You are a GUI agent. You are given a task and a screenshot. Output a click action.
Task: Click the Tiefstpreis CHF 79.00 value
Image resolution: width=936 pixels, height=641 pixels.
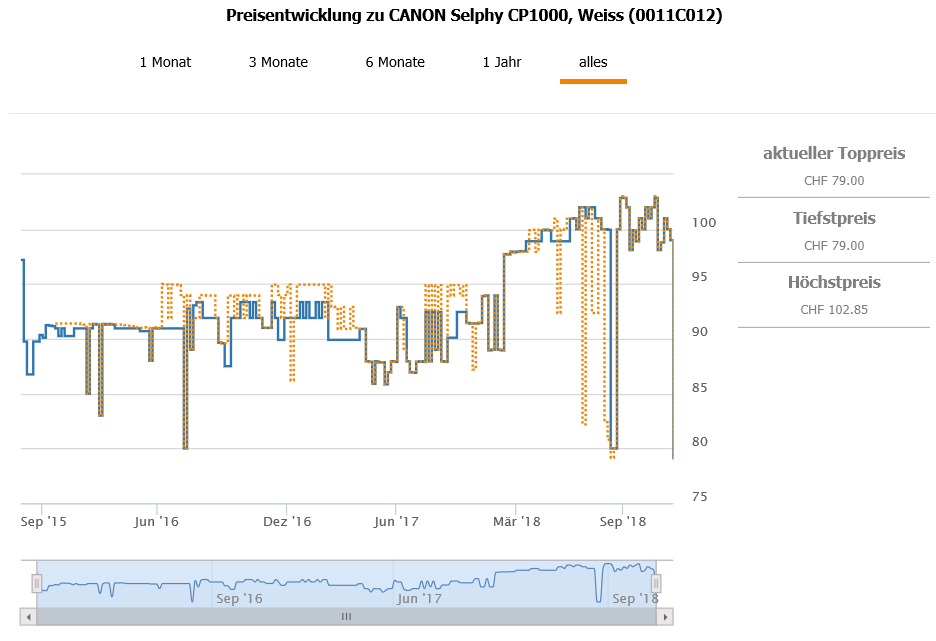(x=834, y=245)
